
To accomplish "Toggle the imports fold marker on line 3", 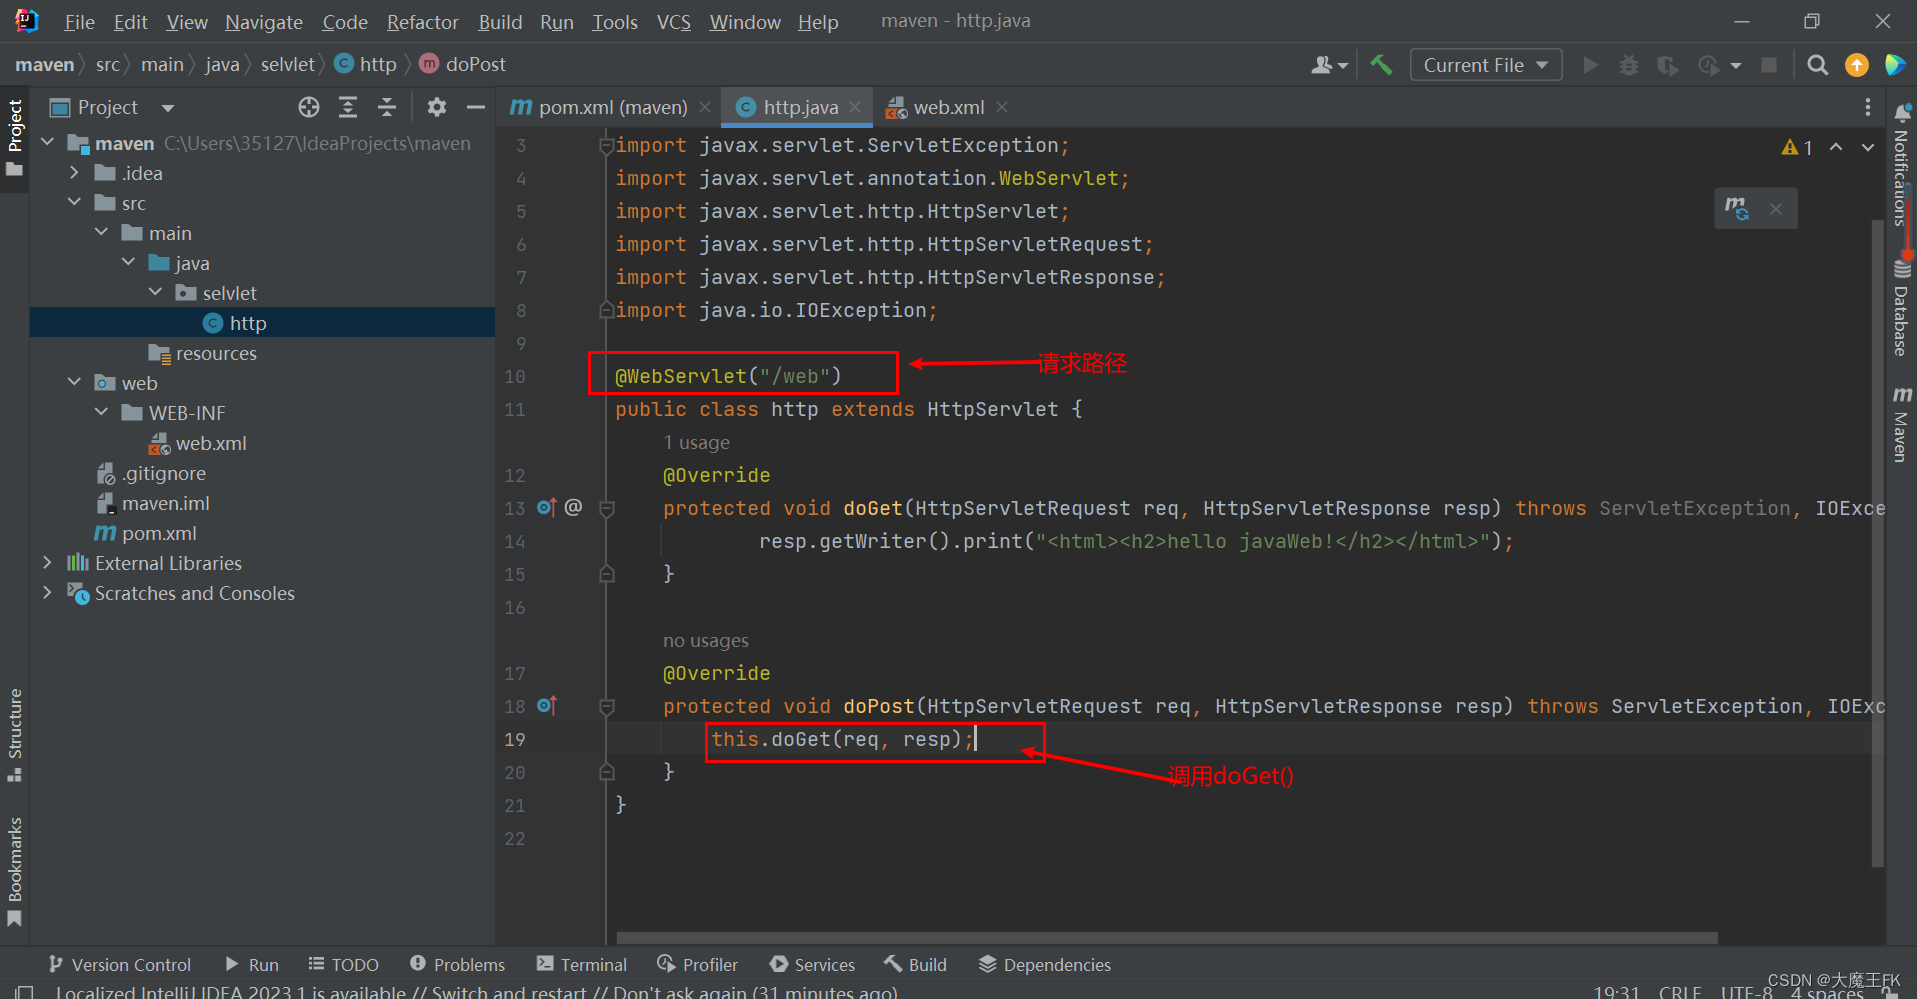I will [x=606, y=146].
